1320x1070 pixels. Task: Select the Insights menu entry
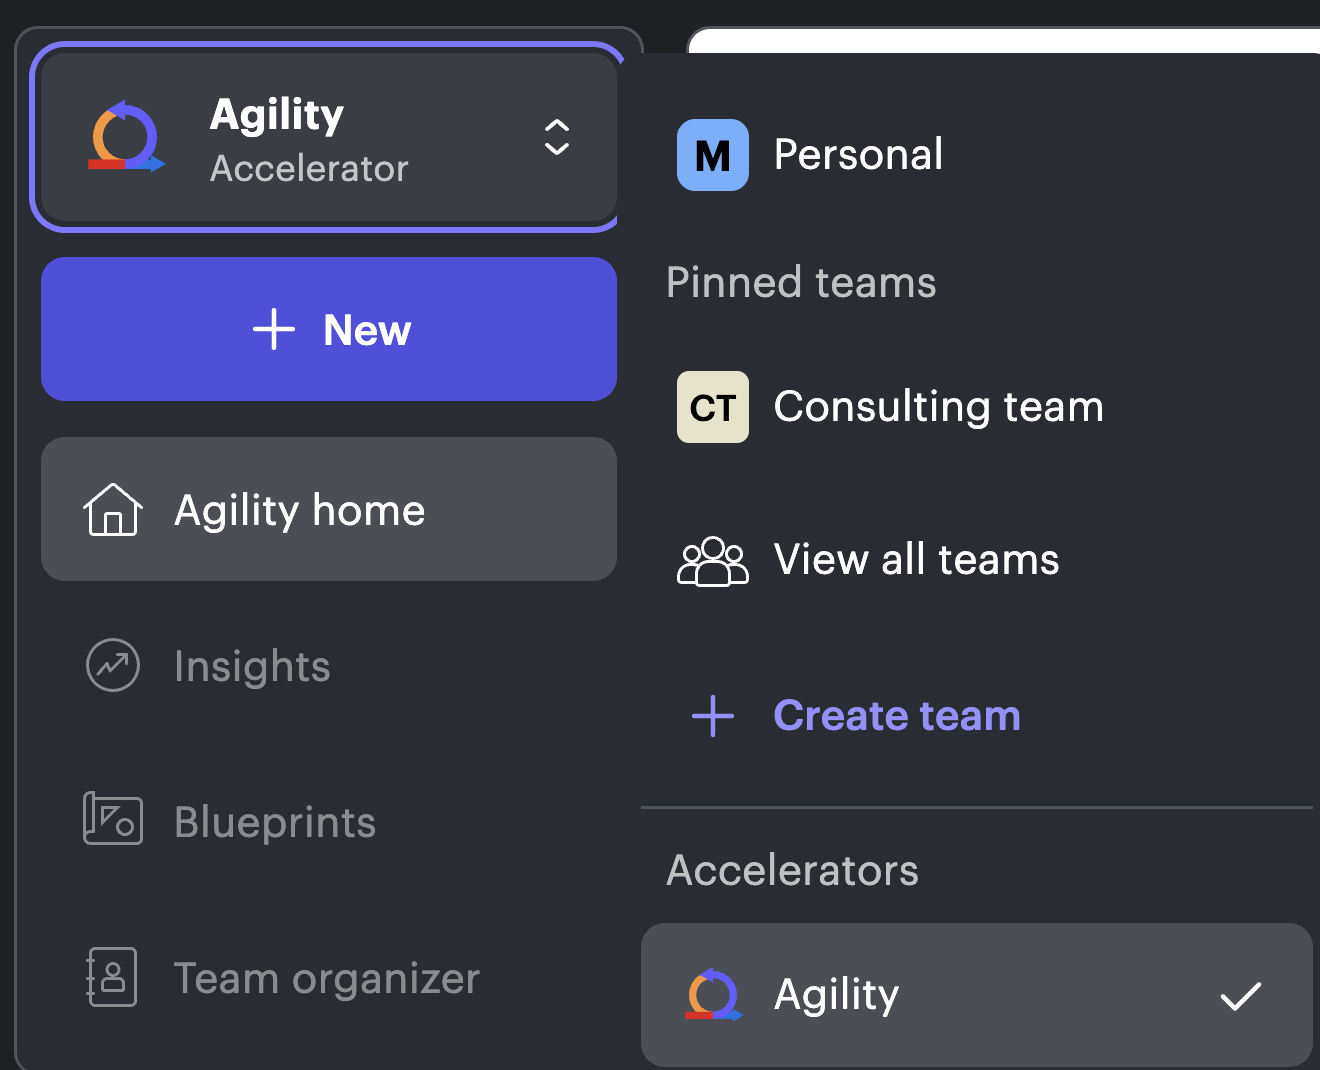coord(252,665)
